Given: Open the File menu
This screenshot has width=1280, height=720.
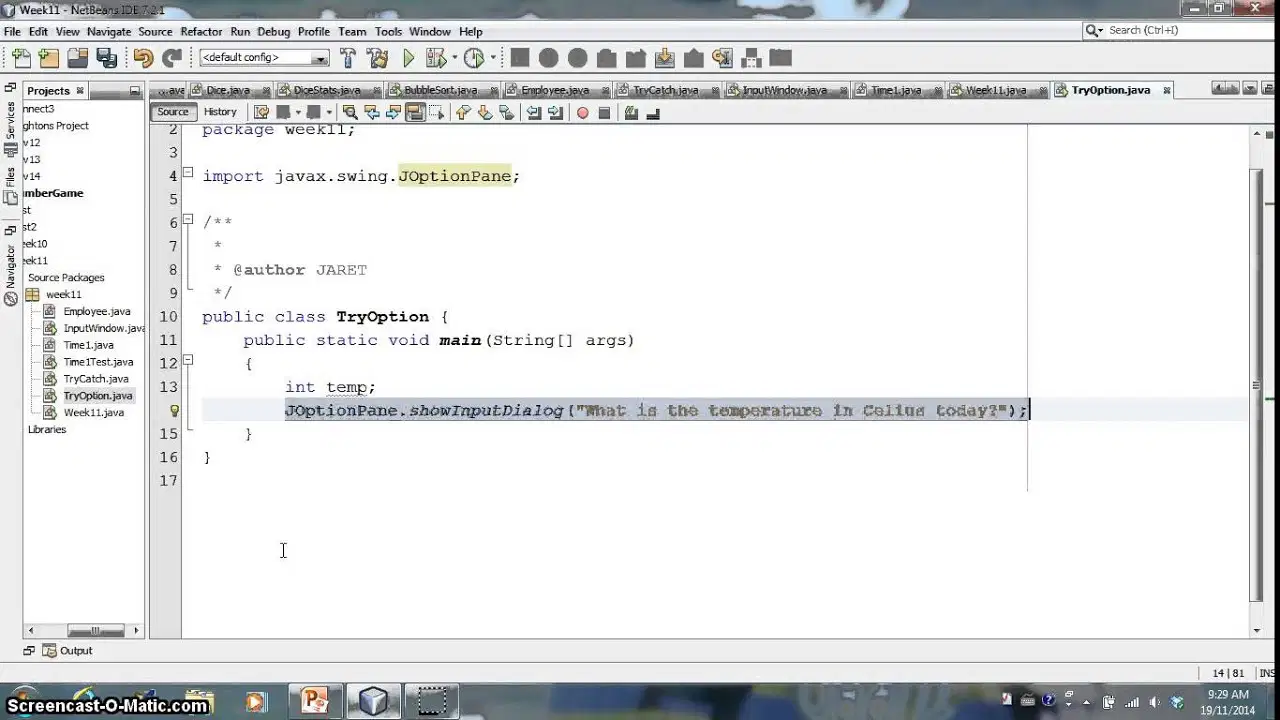Looking at the screenshot, I should [12, 32].
